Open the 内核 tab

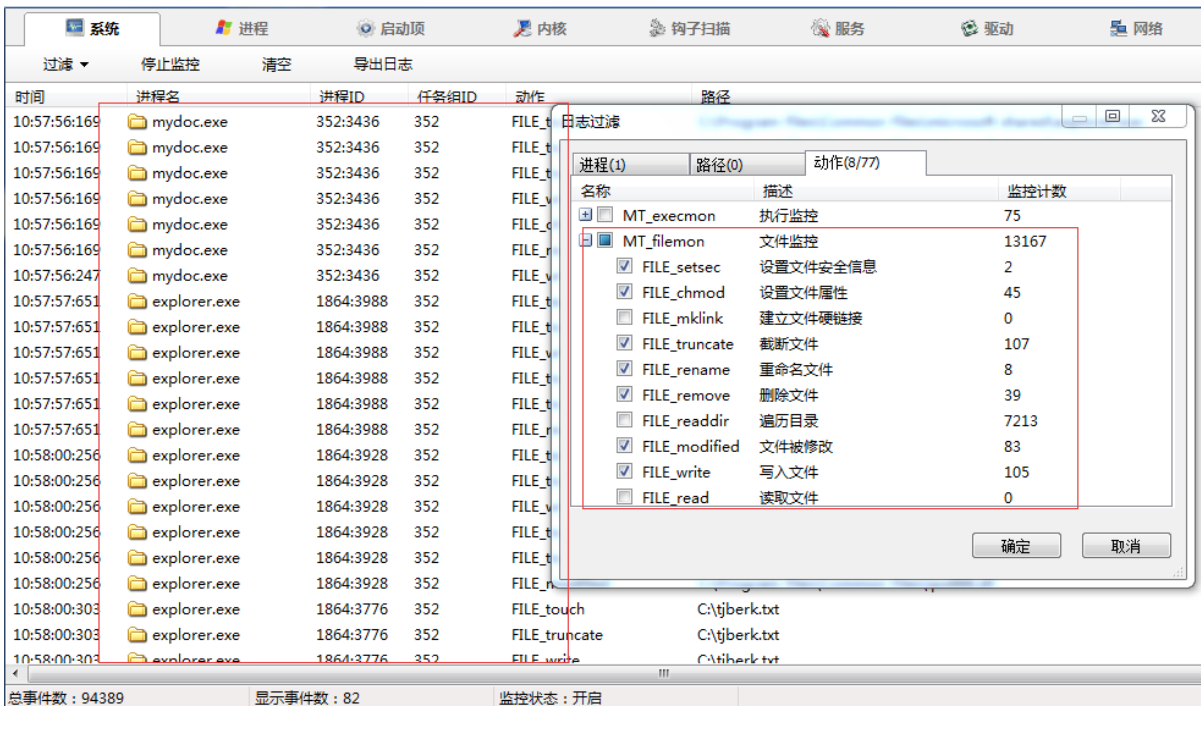pyautogui.click(x=540, y=29)
